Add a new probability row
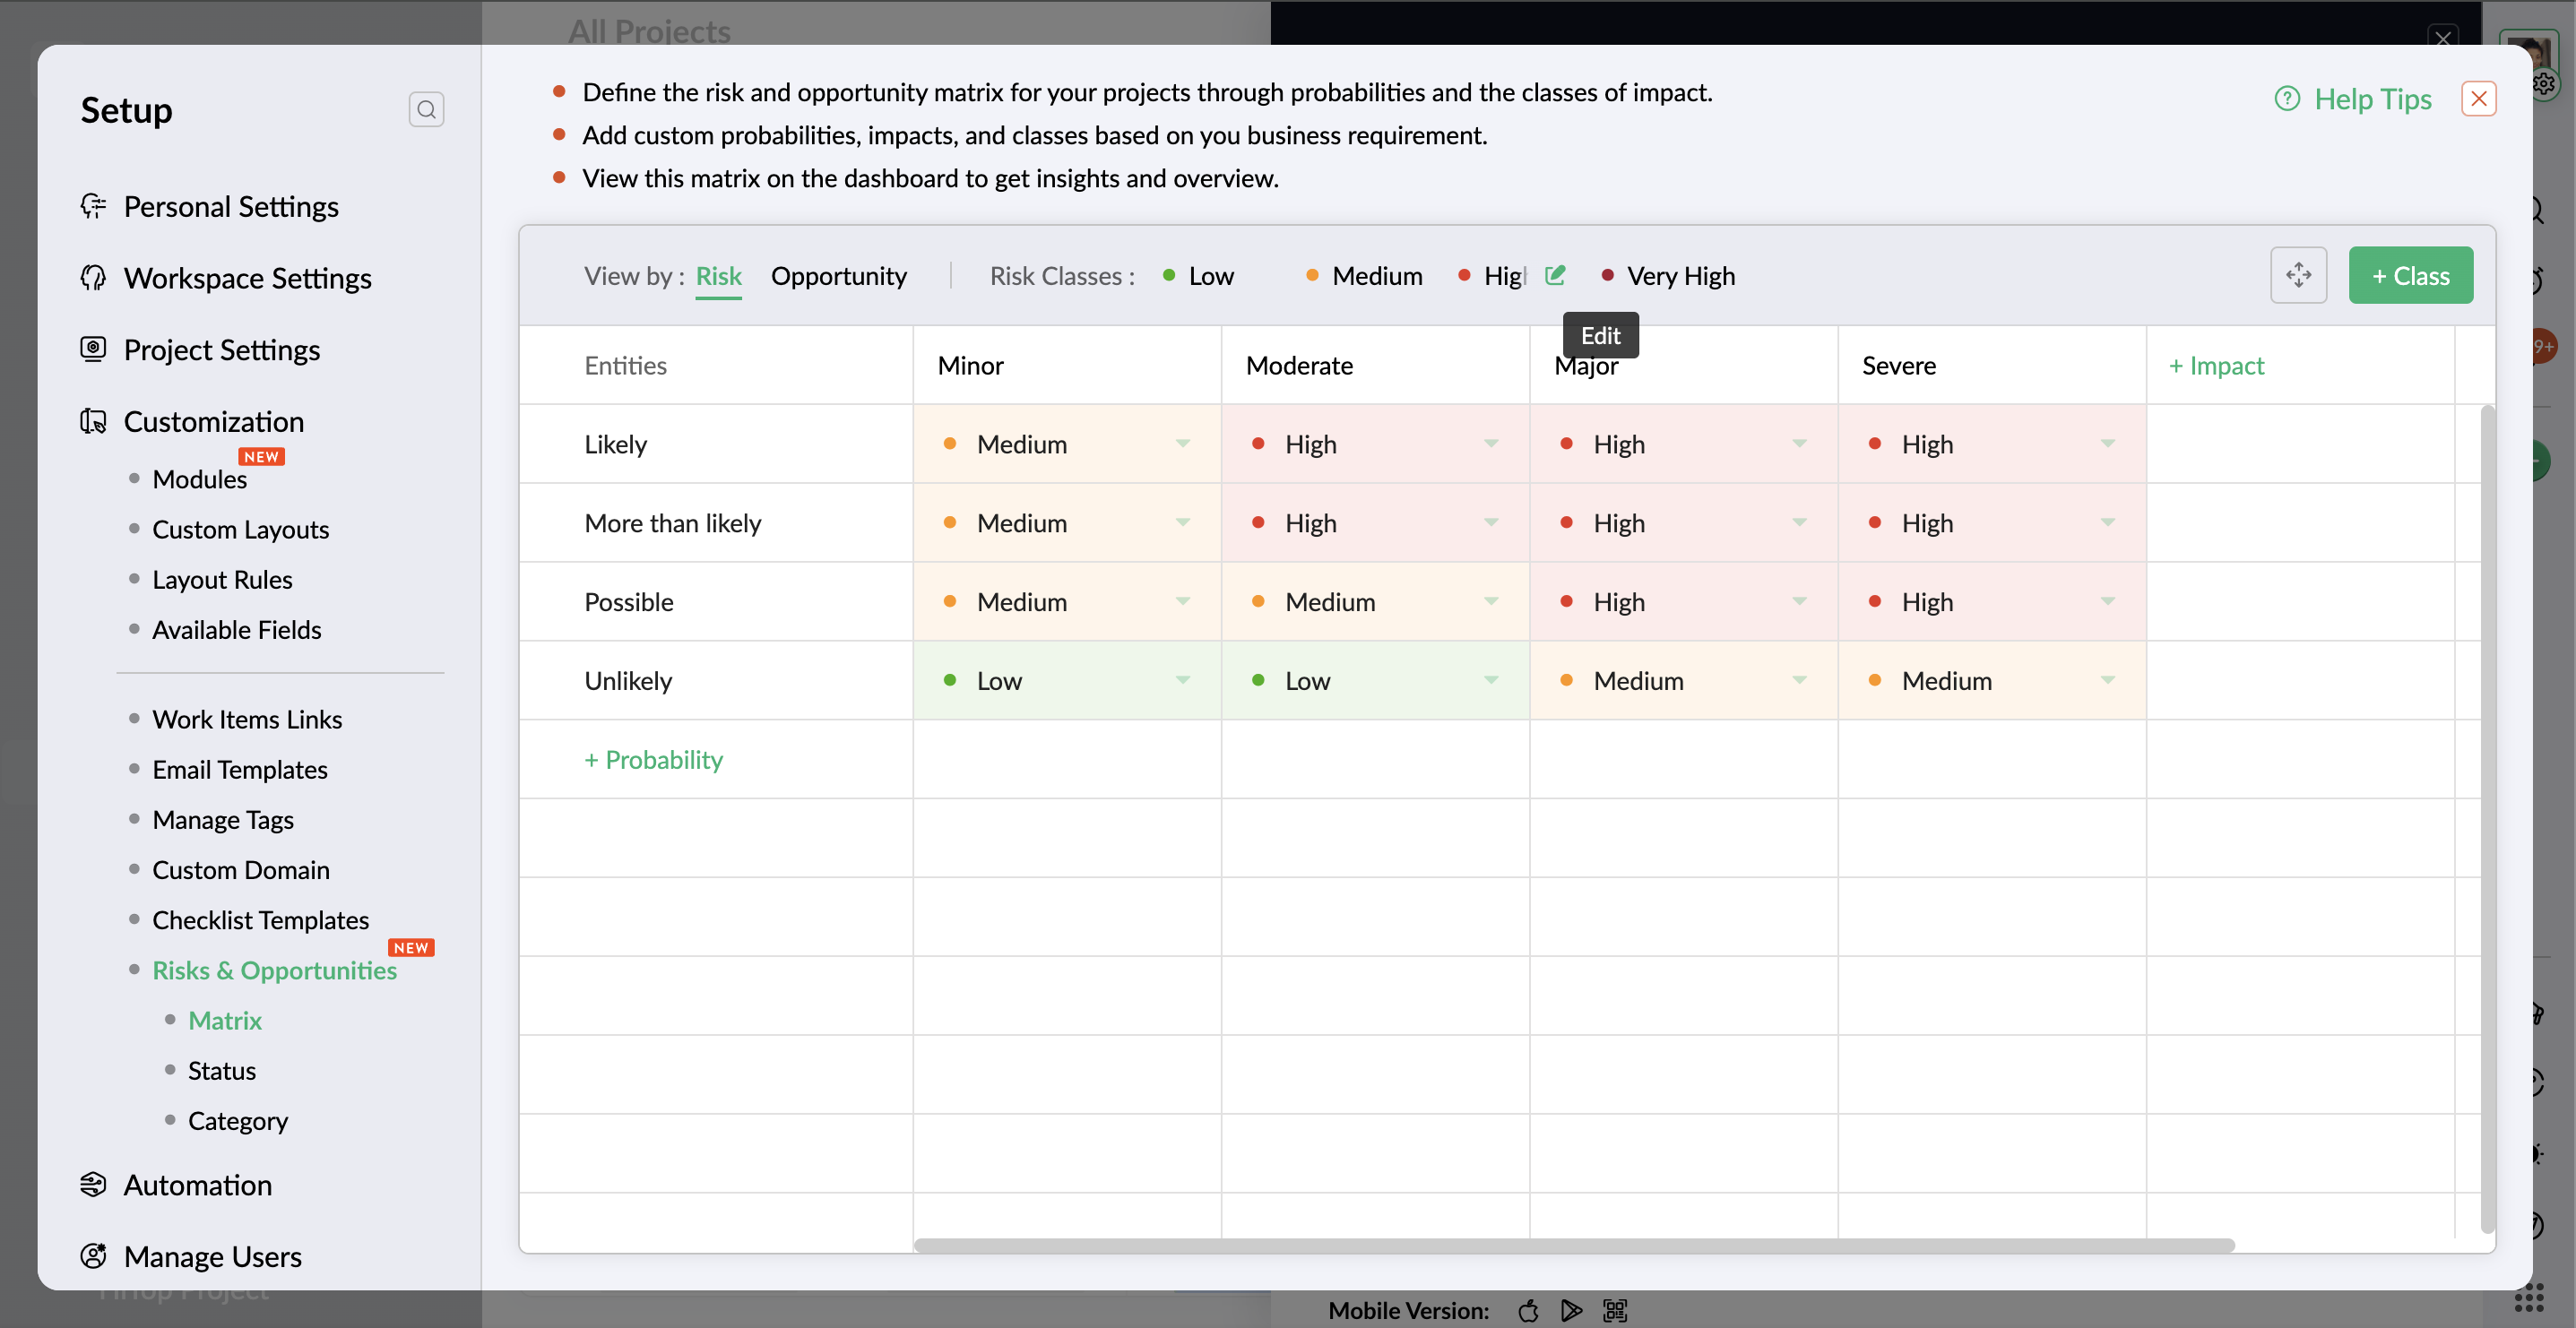 point(653,760)
